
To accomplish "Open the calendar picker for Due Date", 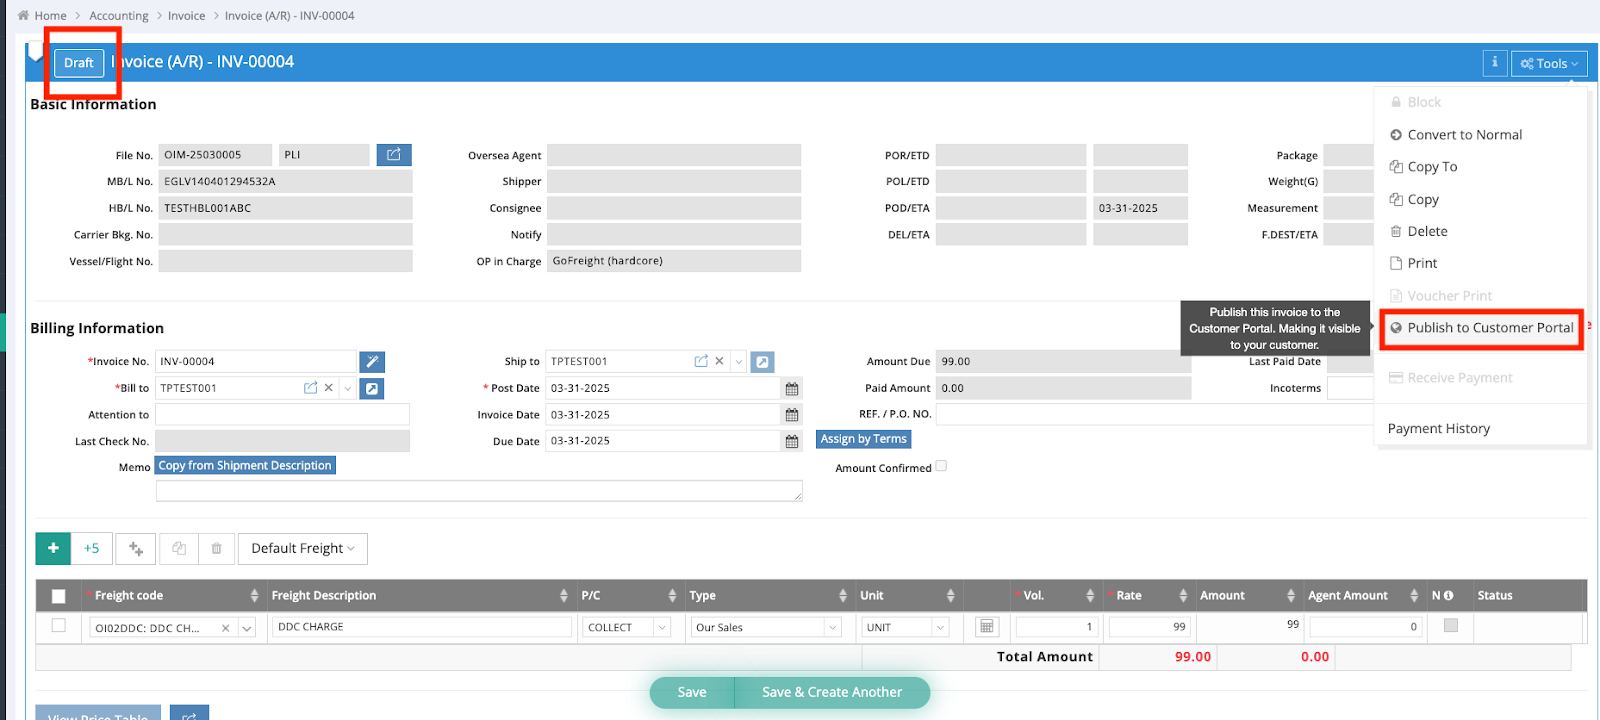I will click(x=792, y=442).
